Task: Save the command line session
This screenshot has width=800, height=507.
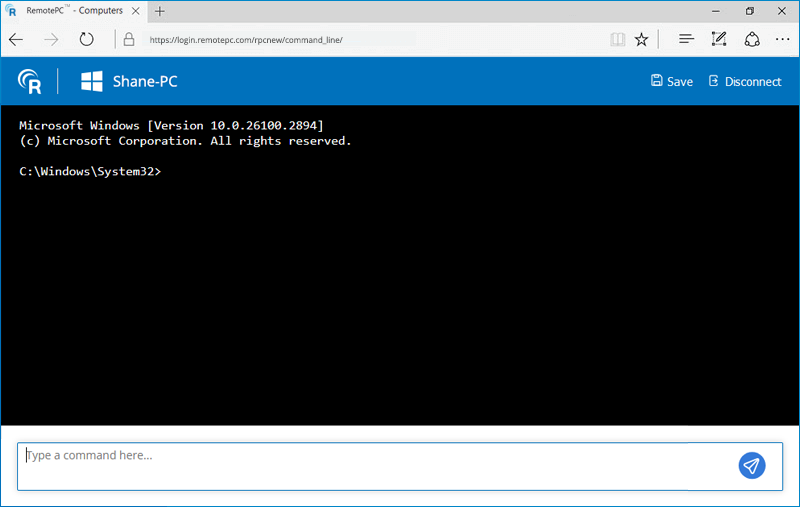Action: tap(671, 81)
